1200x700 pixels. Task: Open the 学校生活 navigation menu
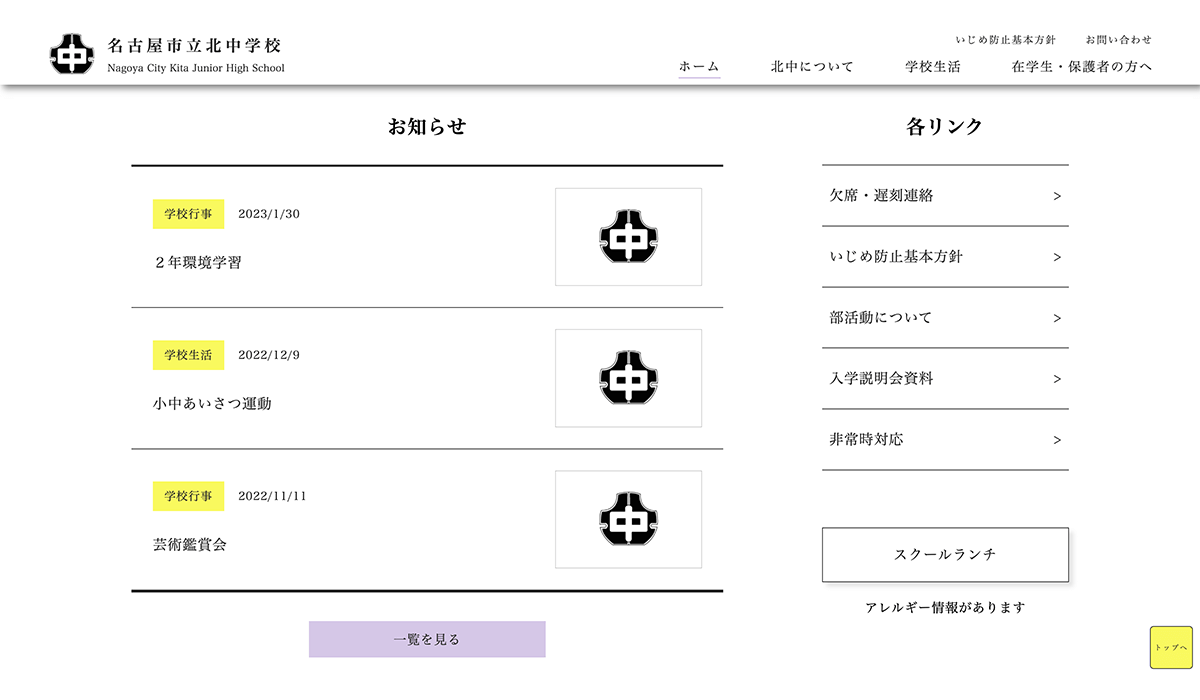pos(934,66)
